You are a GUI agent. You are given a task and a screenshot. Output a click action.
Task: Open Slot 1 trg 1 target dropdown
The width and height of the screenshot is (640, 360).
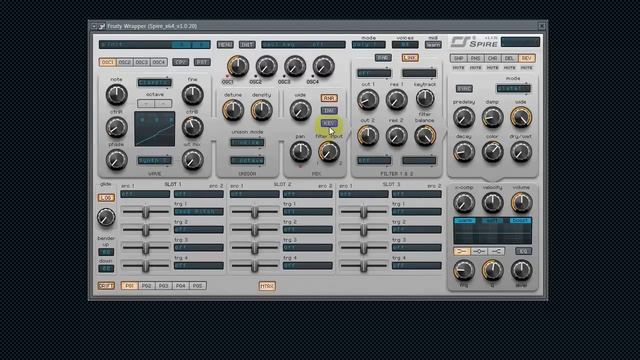[199, 211]
